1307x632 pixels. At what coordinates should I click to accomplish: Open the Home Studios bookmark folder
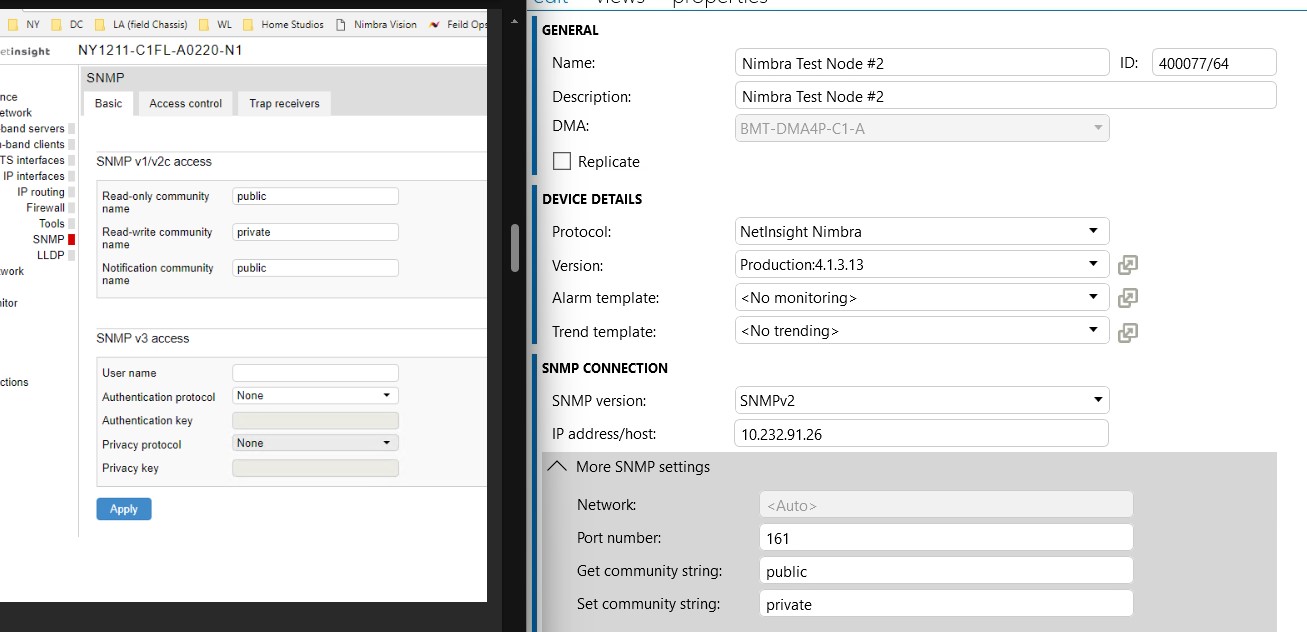tap(284, 24)
